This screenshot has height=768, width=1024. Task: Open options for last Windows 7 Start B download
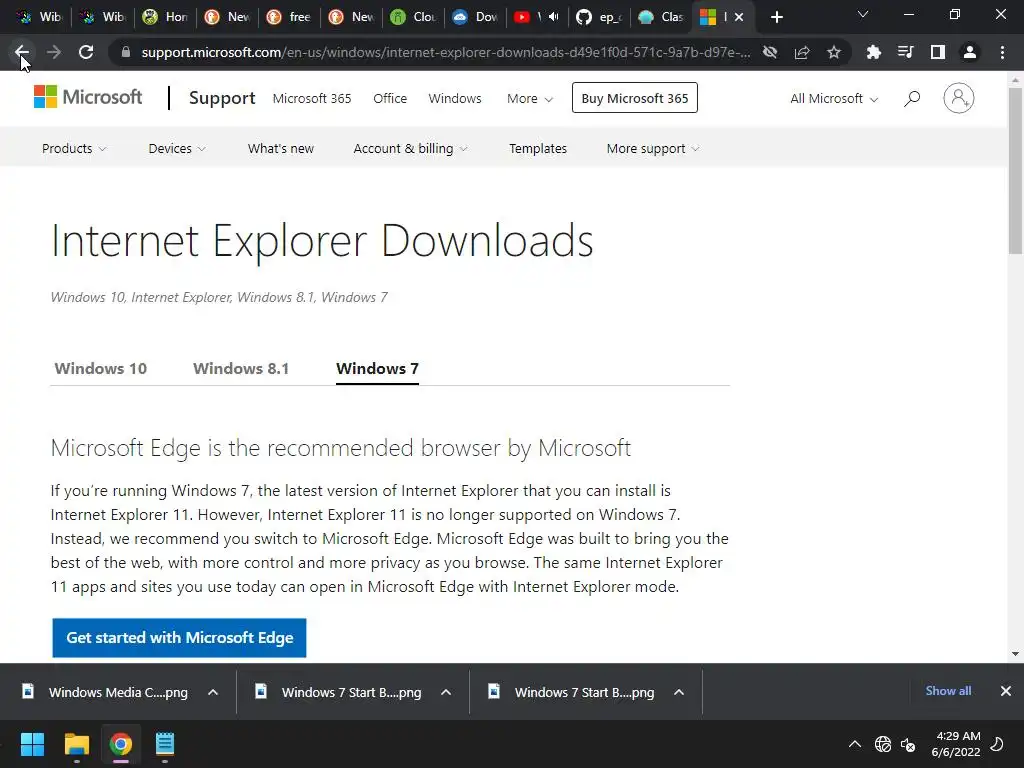tap(679, 692)
